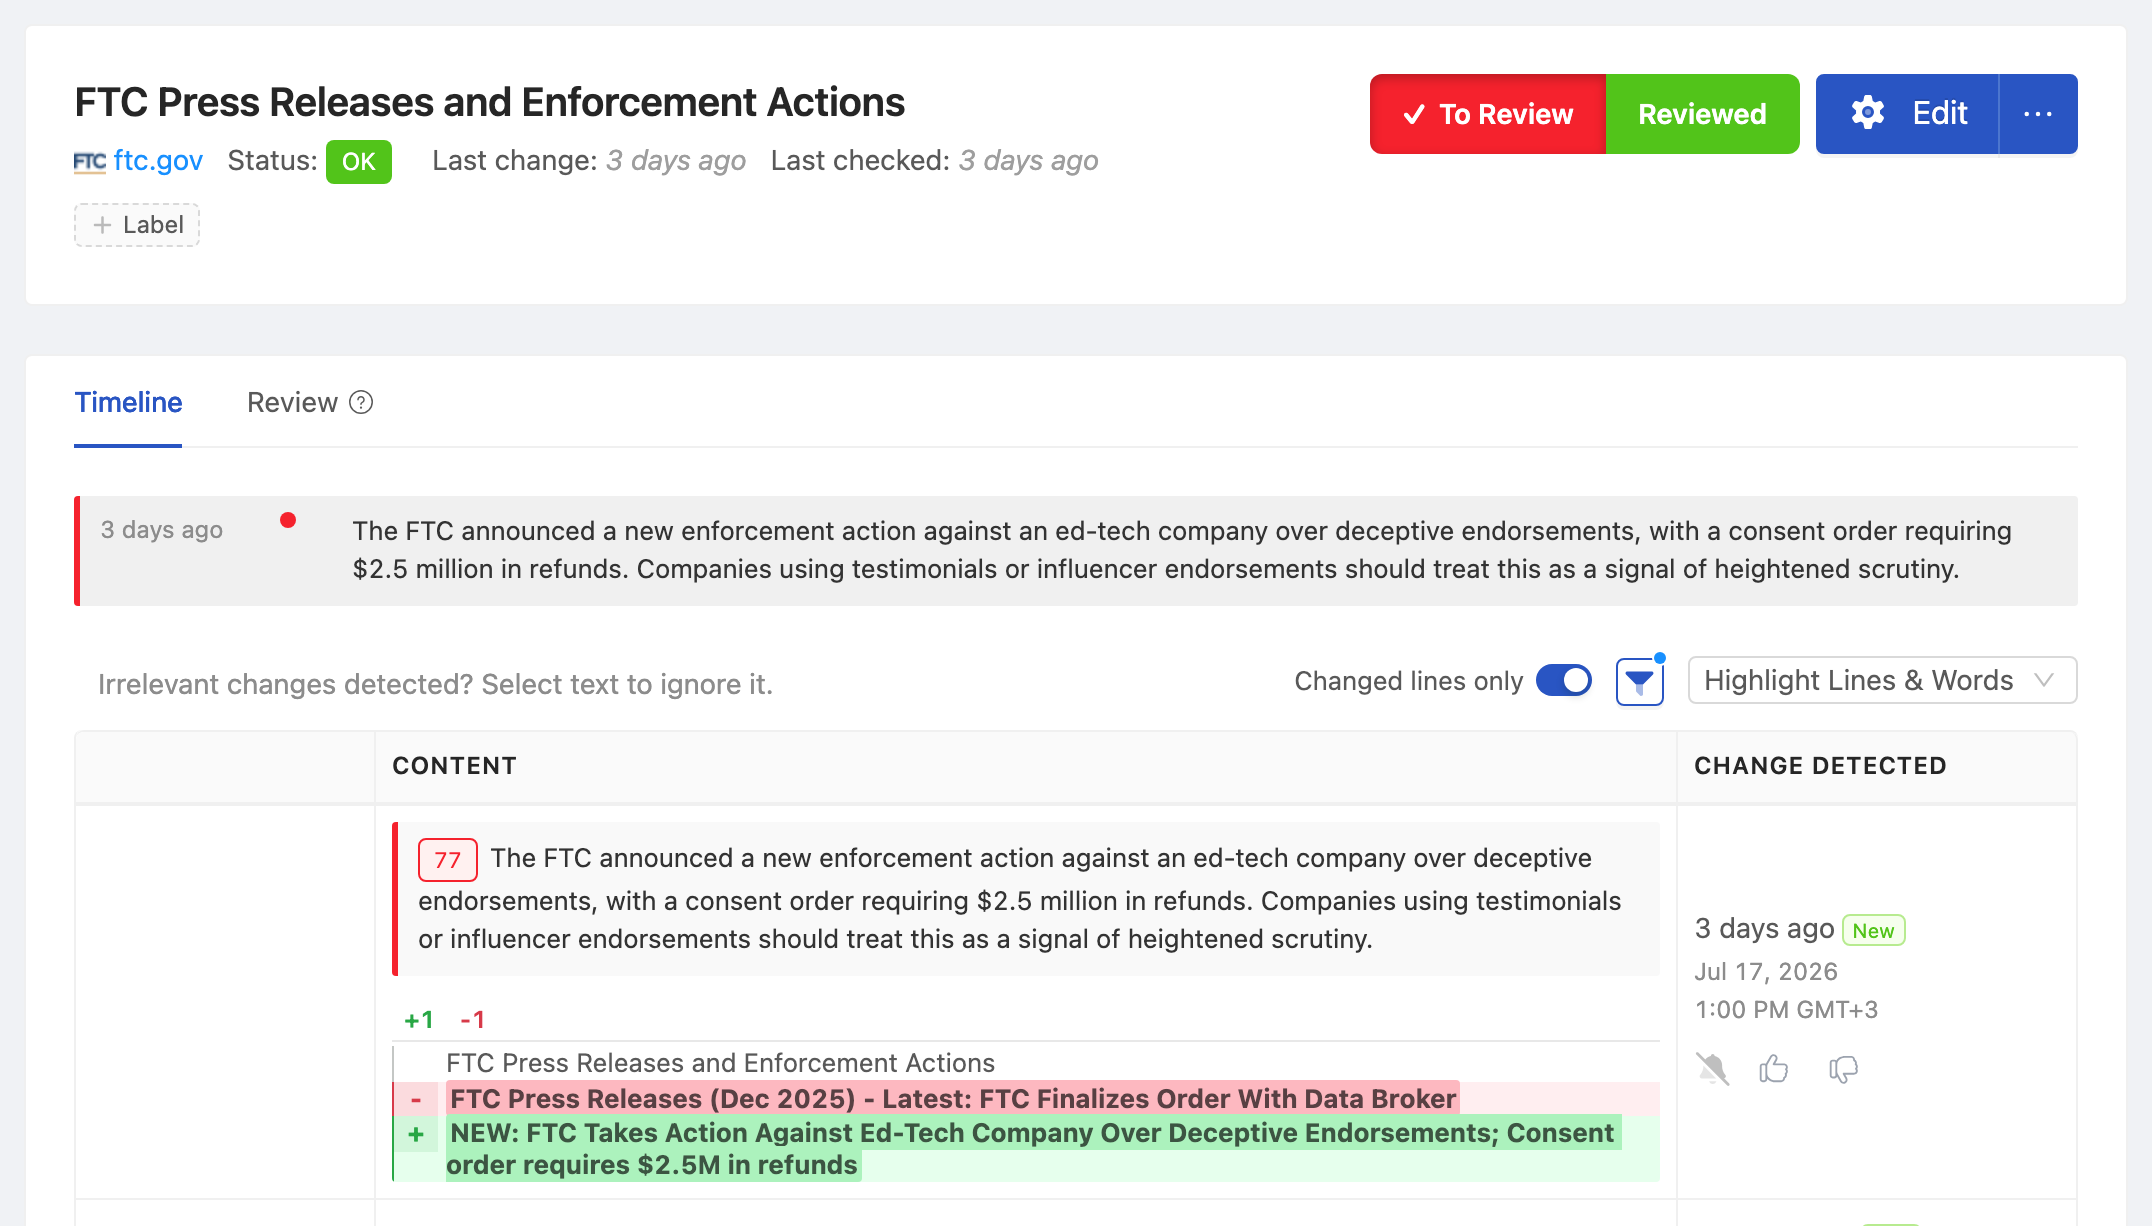Screen dimensions: 2152x1226
Task: Click the green New badge
Action: tap(1873, 931)
